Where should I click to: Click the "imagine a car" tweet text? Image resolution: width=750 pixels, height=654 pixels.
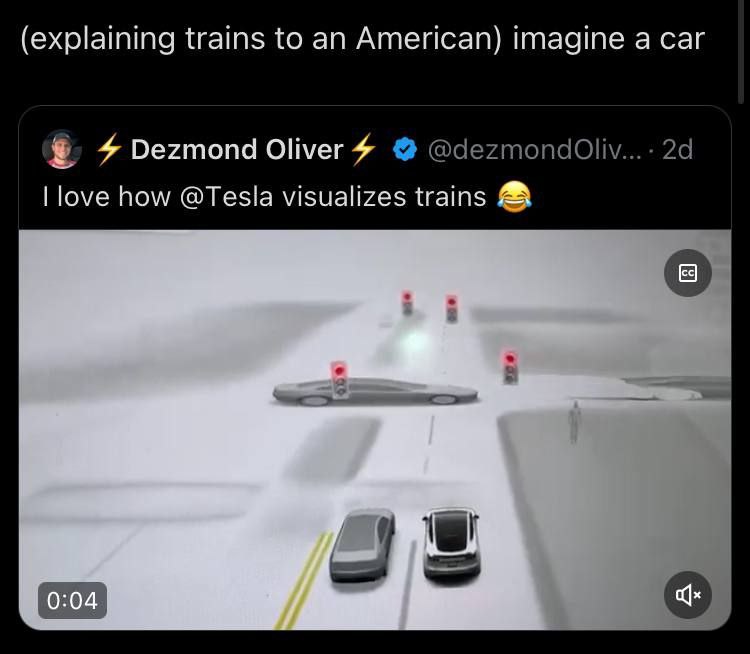[x=608, y=38]
